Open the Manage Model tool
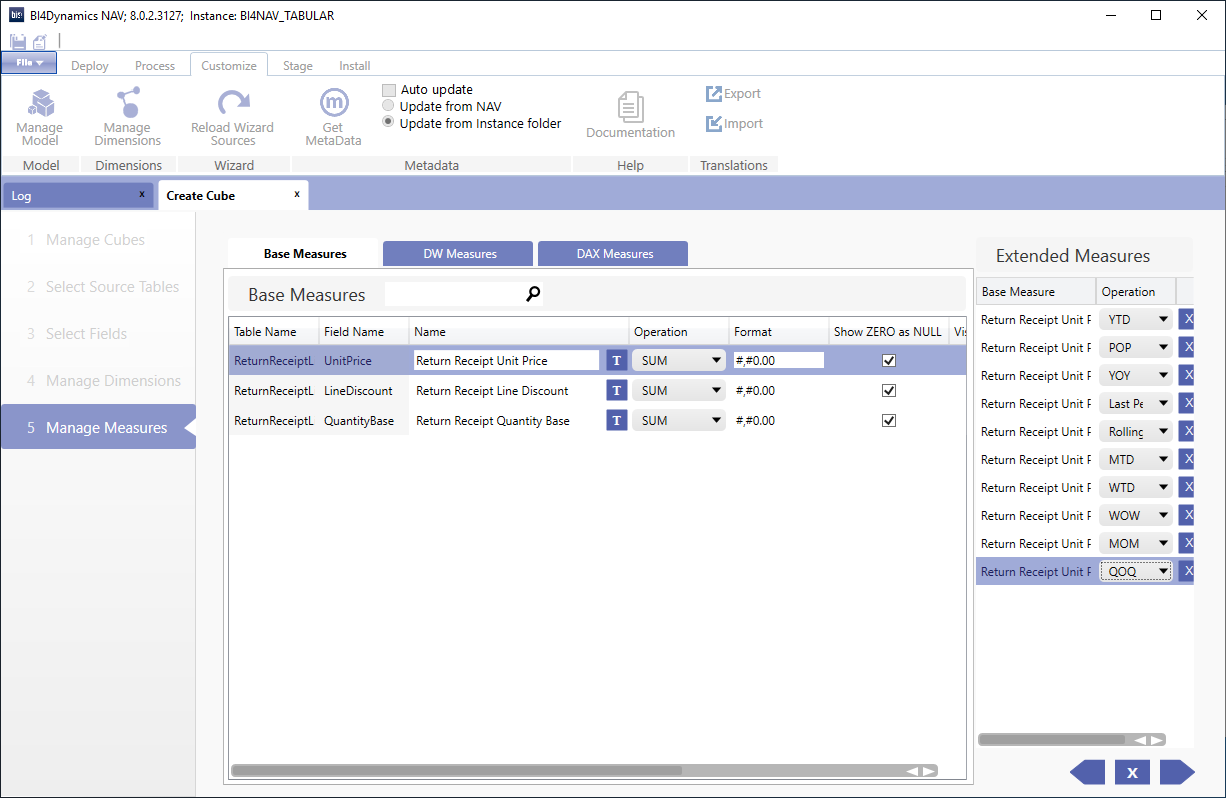 (x=40, y=117)
